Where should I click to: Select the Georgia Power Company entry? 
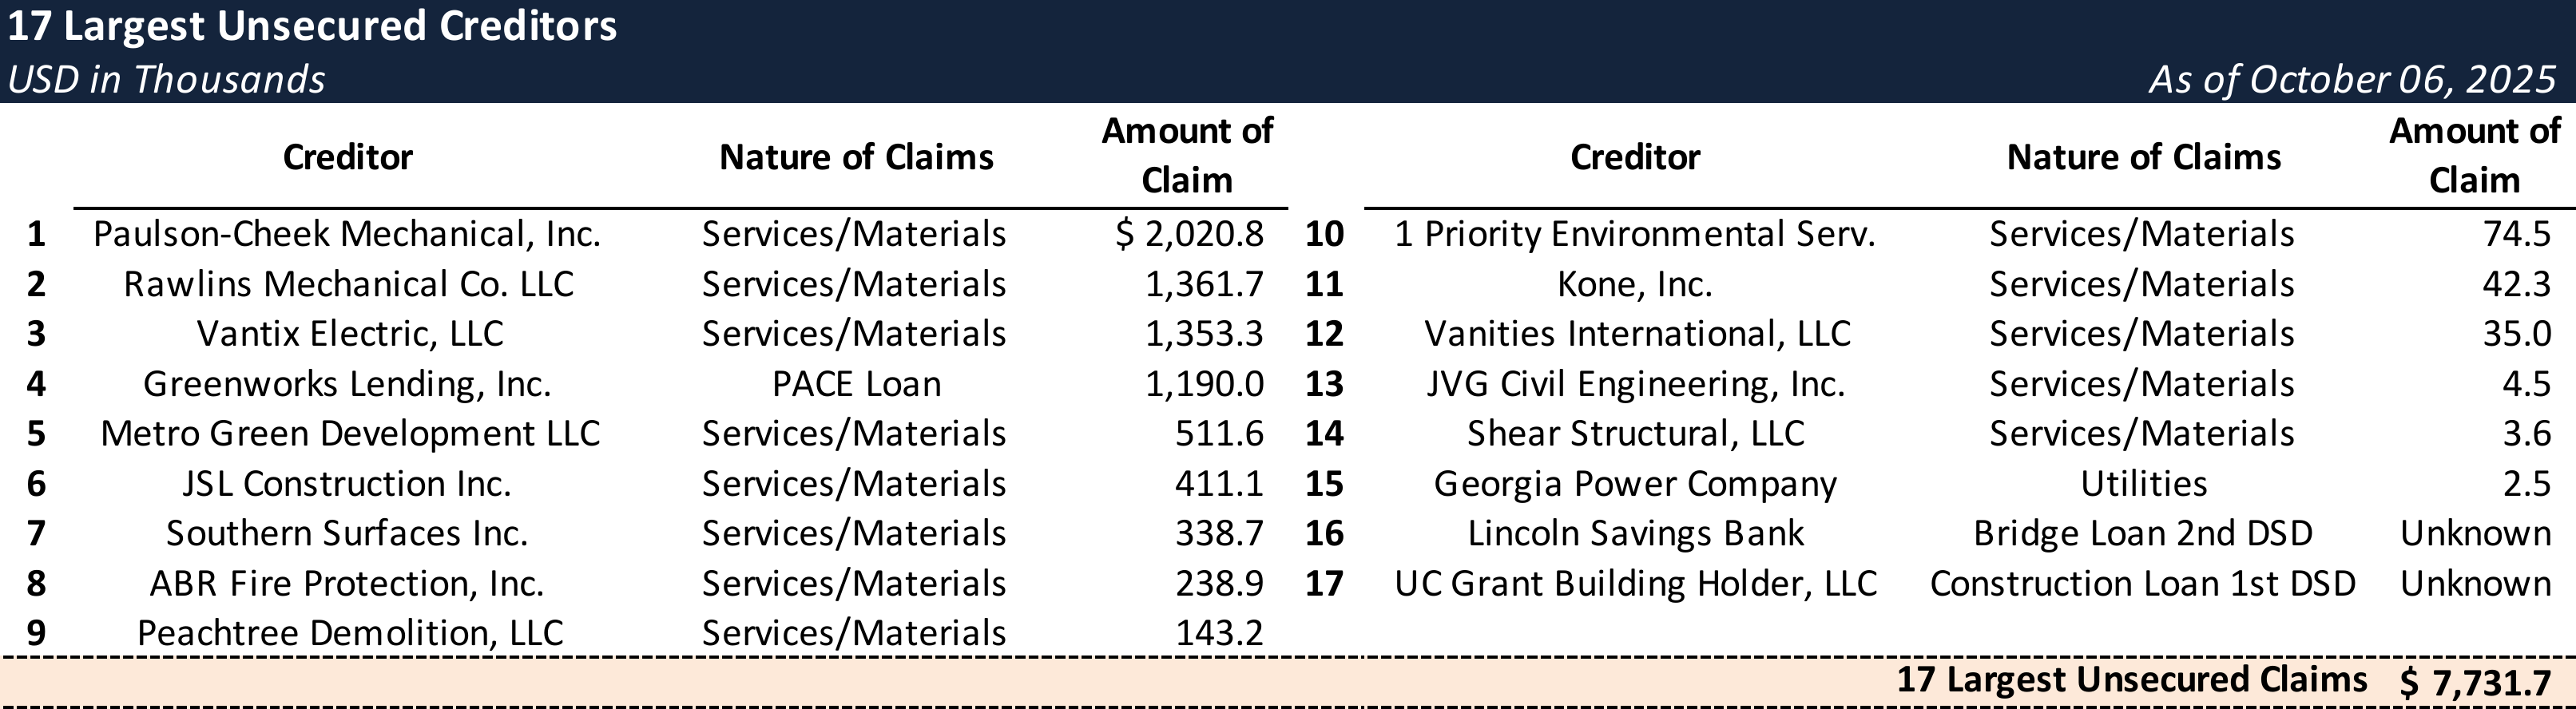click(1635, 484)
